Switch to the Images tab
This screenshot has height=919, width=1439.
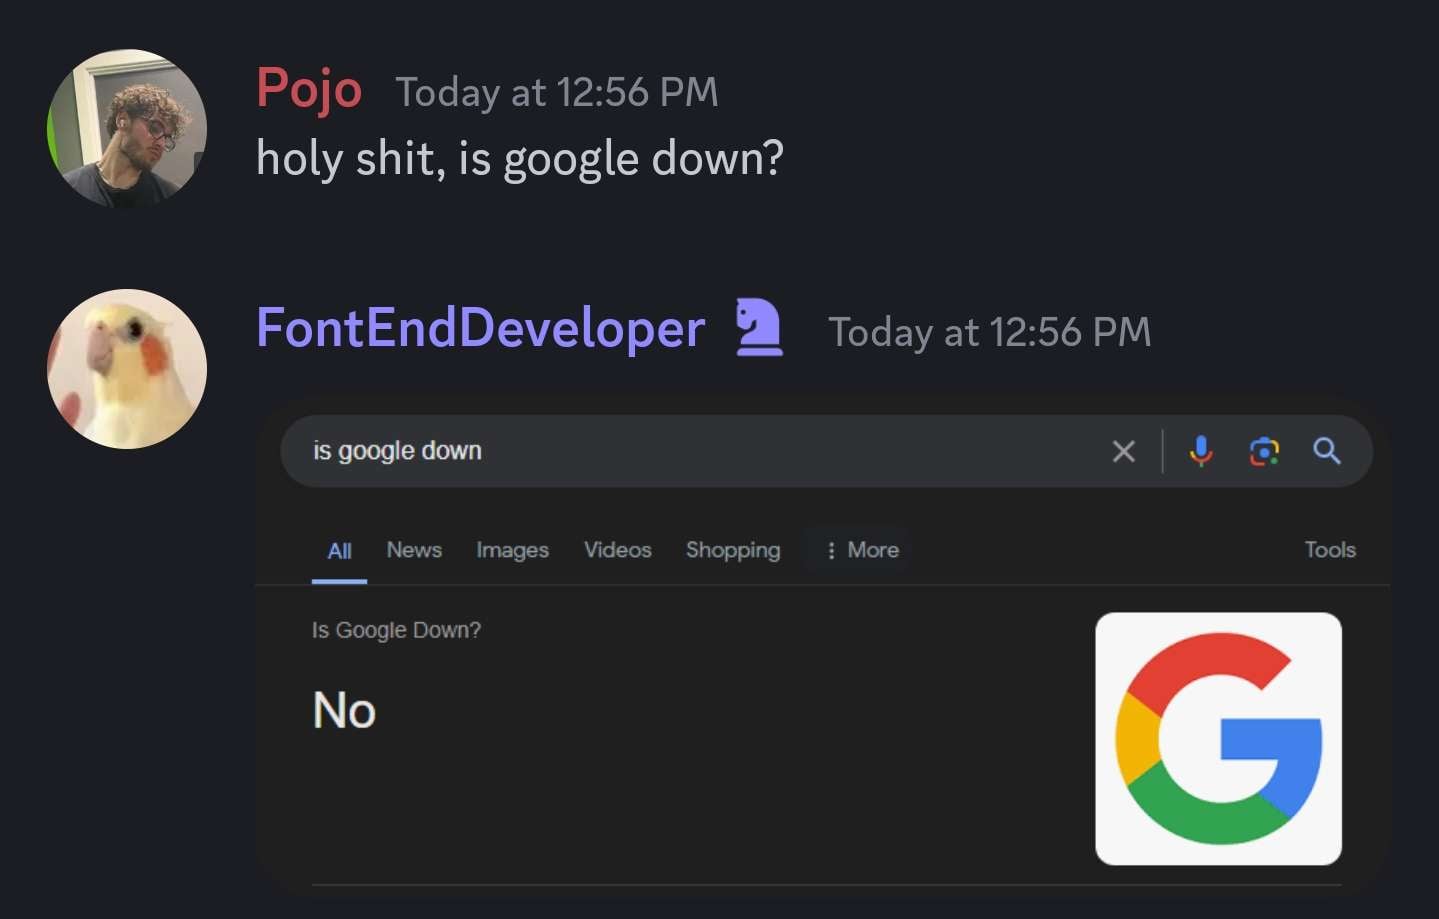tap(512, 550)
